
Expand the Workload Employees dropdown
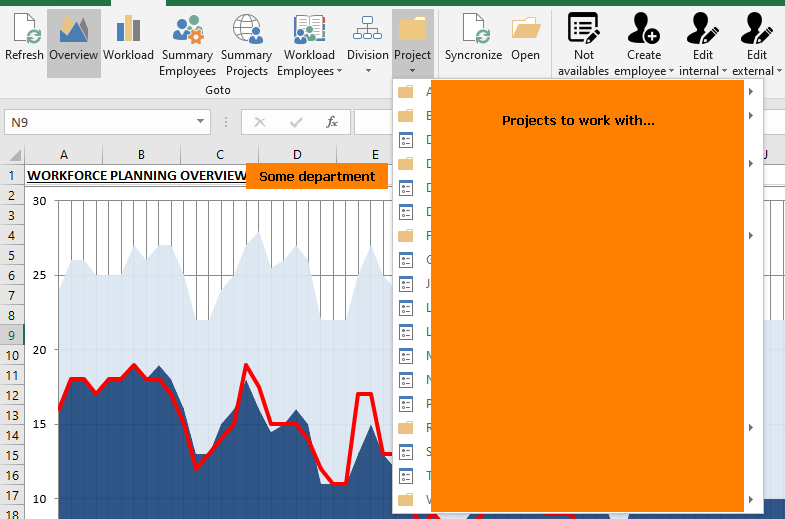(x=339, y=71)
